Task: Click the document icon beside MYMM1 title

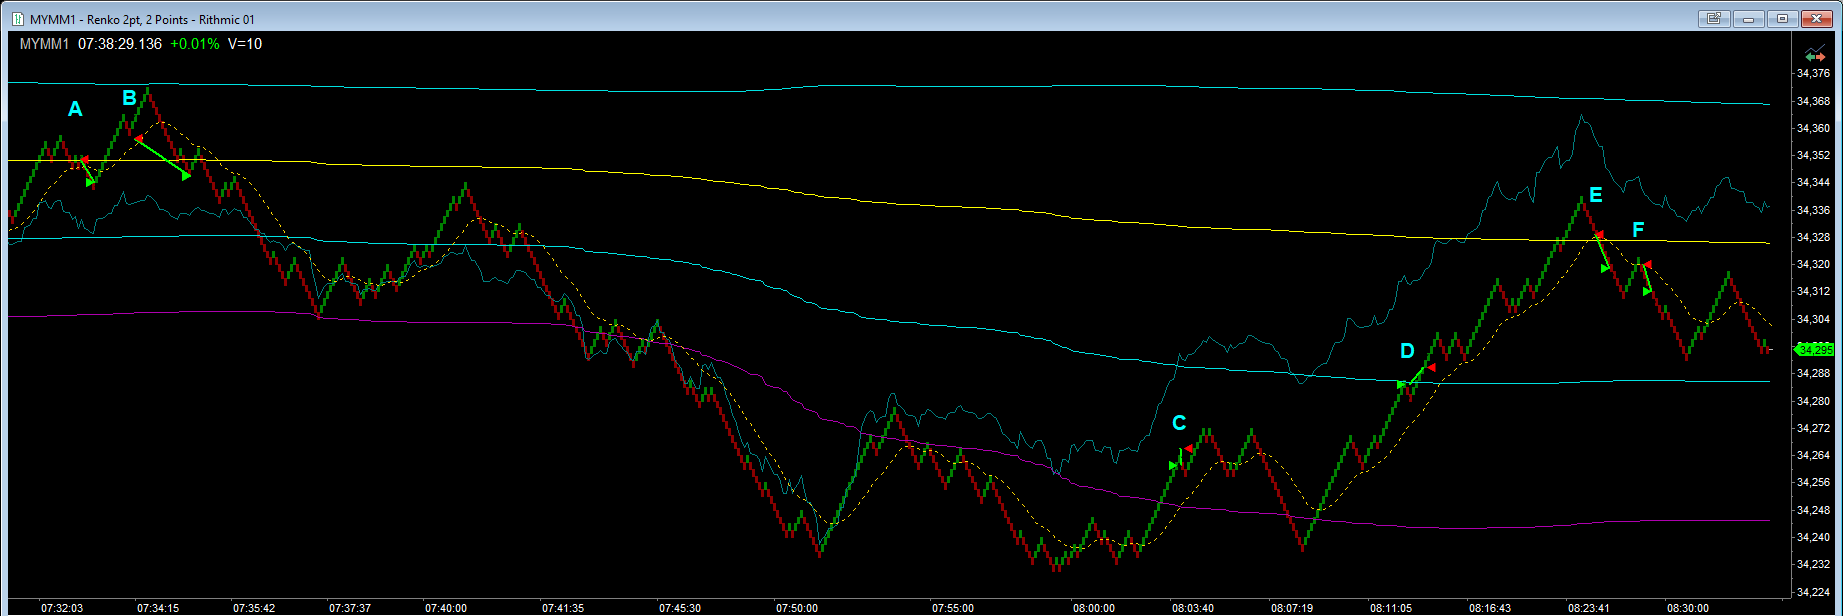Action: (18, 19)
